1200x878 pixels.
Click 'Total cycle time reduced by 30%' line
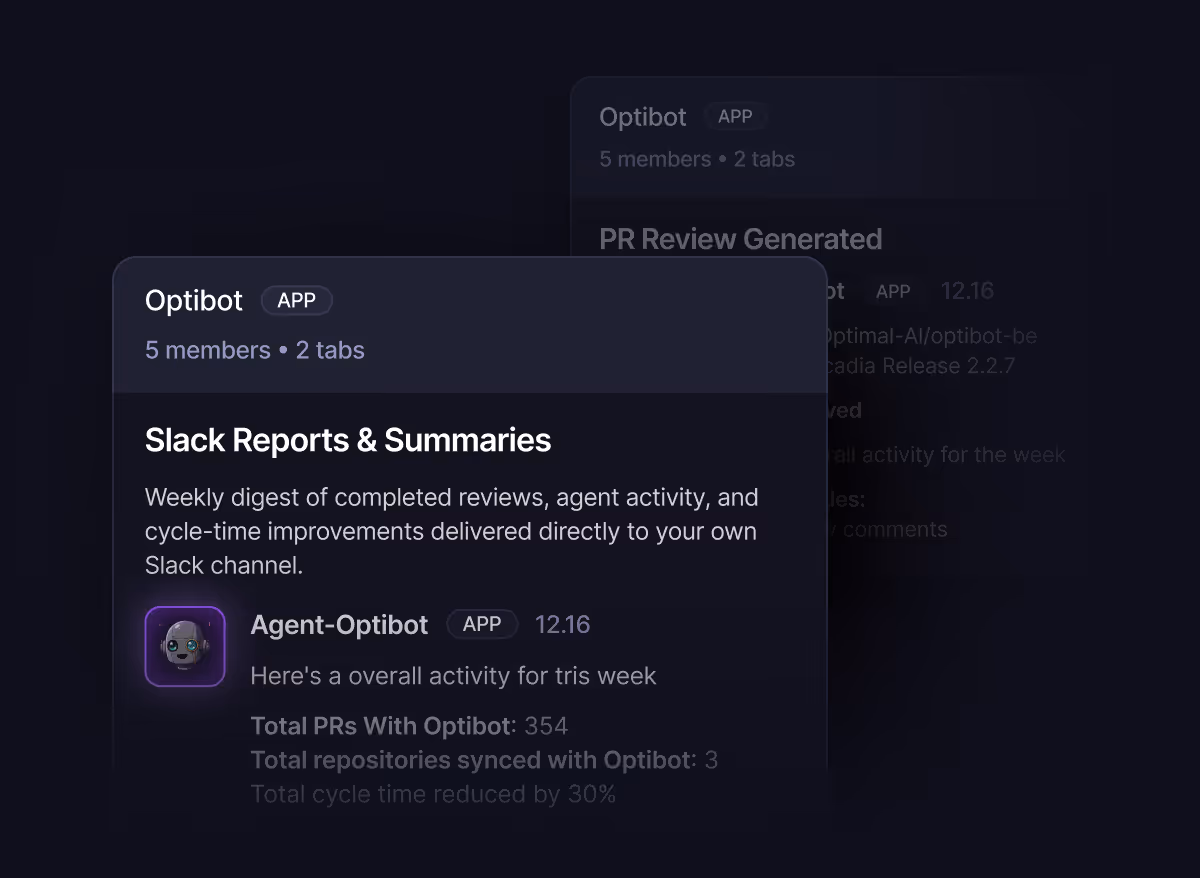pyautogui.click(x=433, y=795)
